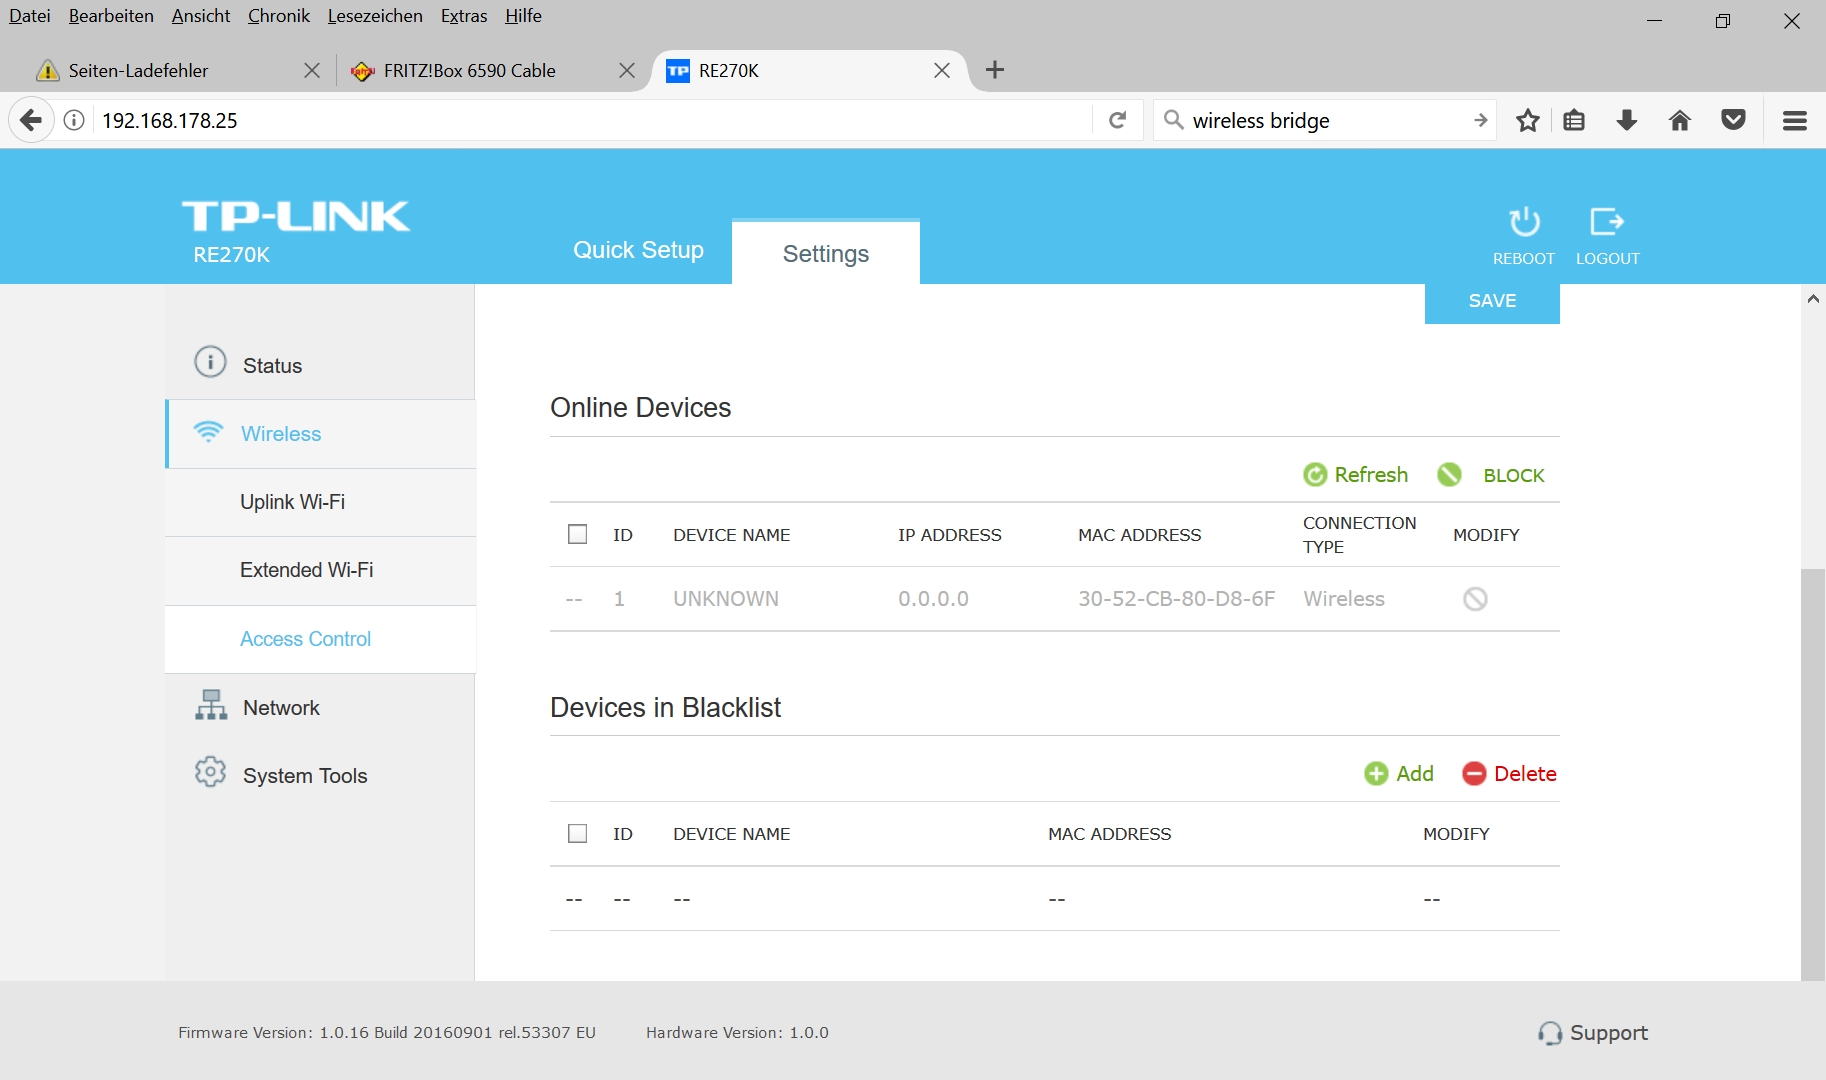Click the red Delete blacklist icon
1826x1080 pixels.
click(1474, 774)
